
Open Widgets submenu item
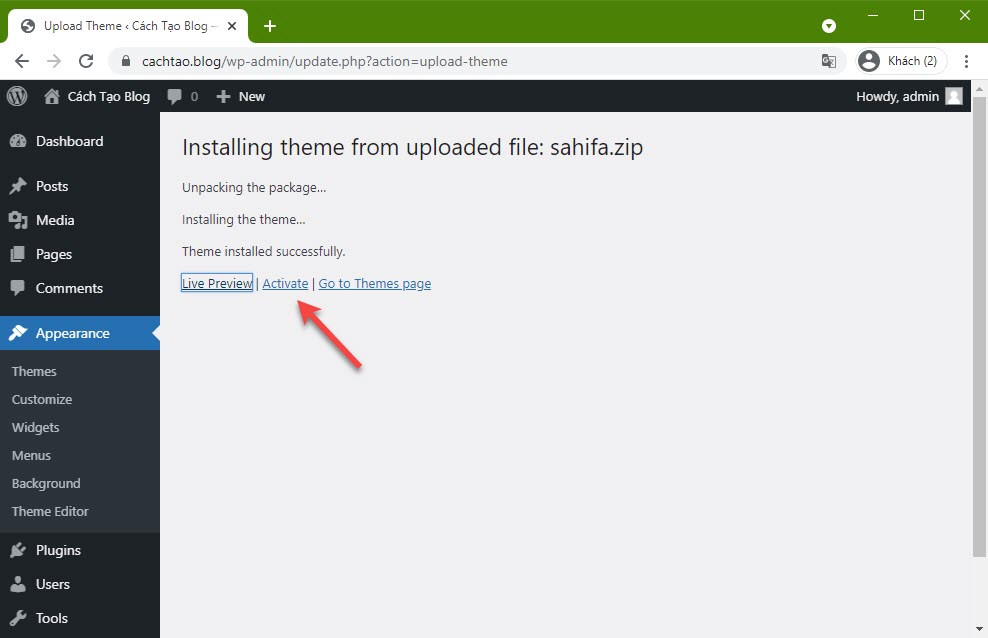36,427
